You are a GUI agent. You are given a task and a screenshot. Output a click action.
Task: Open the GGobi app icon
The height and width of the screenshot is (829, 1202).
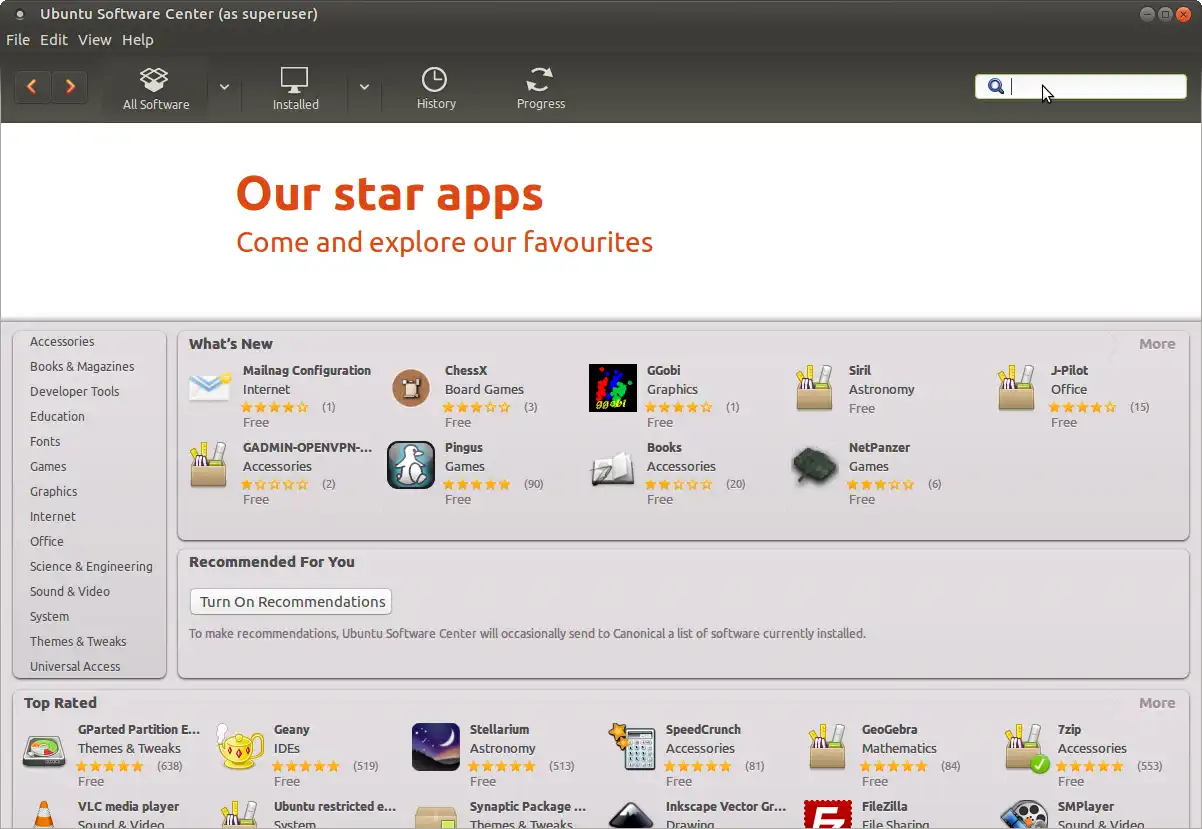(613, 388)
